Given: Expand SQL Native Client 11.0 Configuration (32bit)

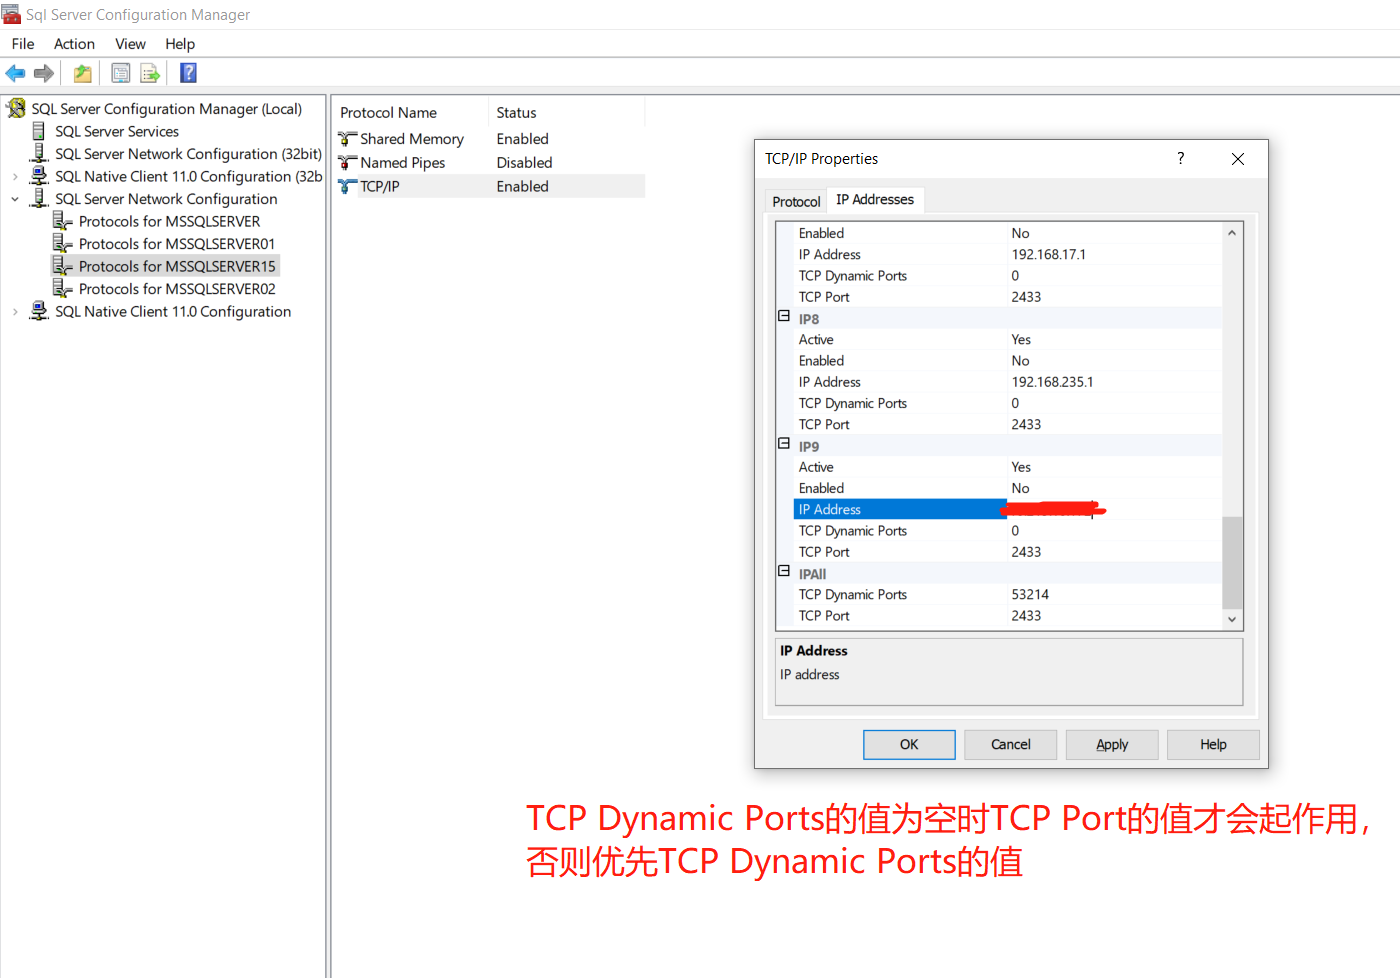Looking at the screenshot, I should (15, 177).
